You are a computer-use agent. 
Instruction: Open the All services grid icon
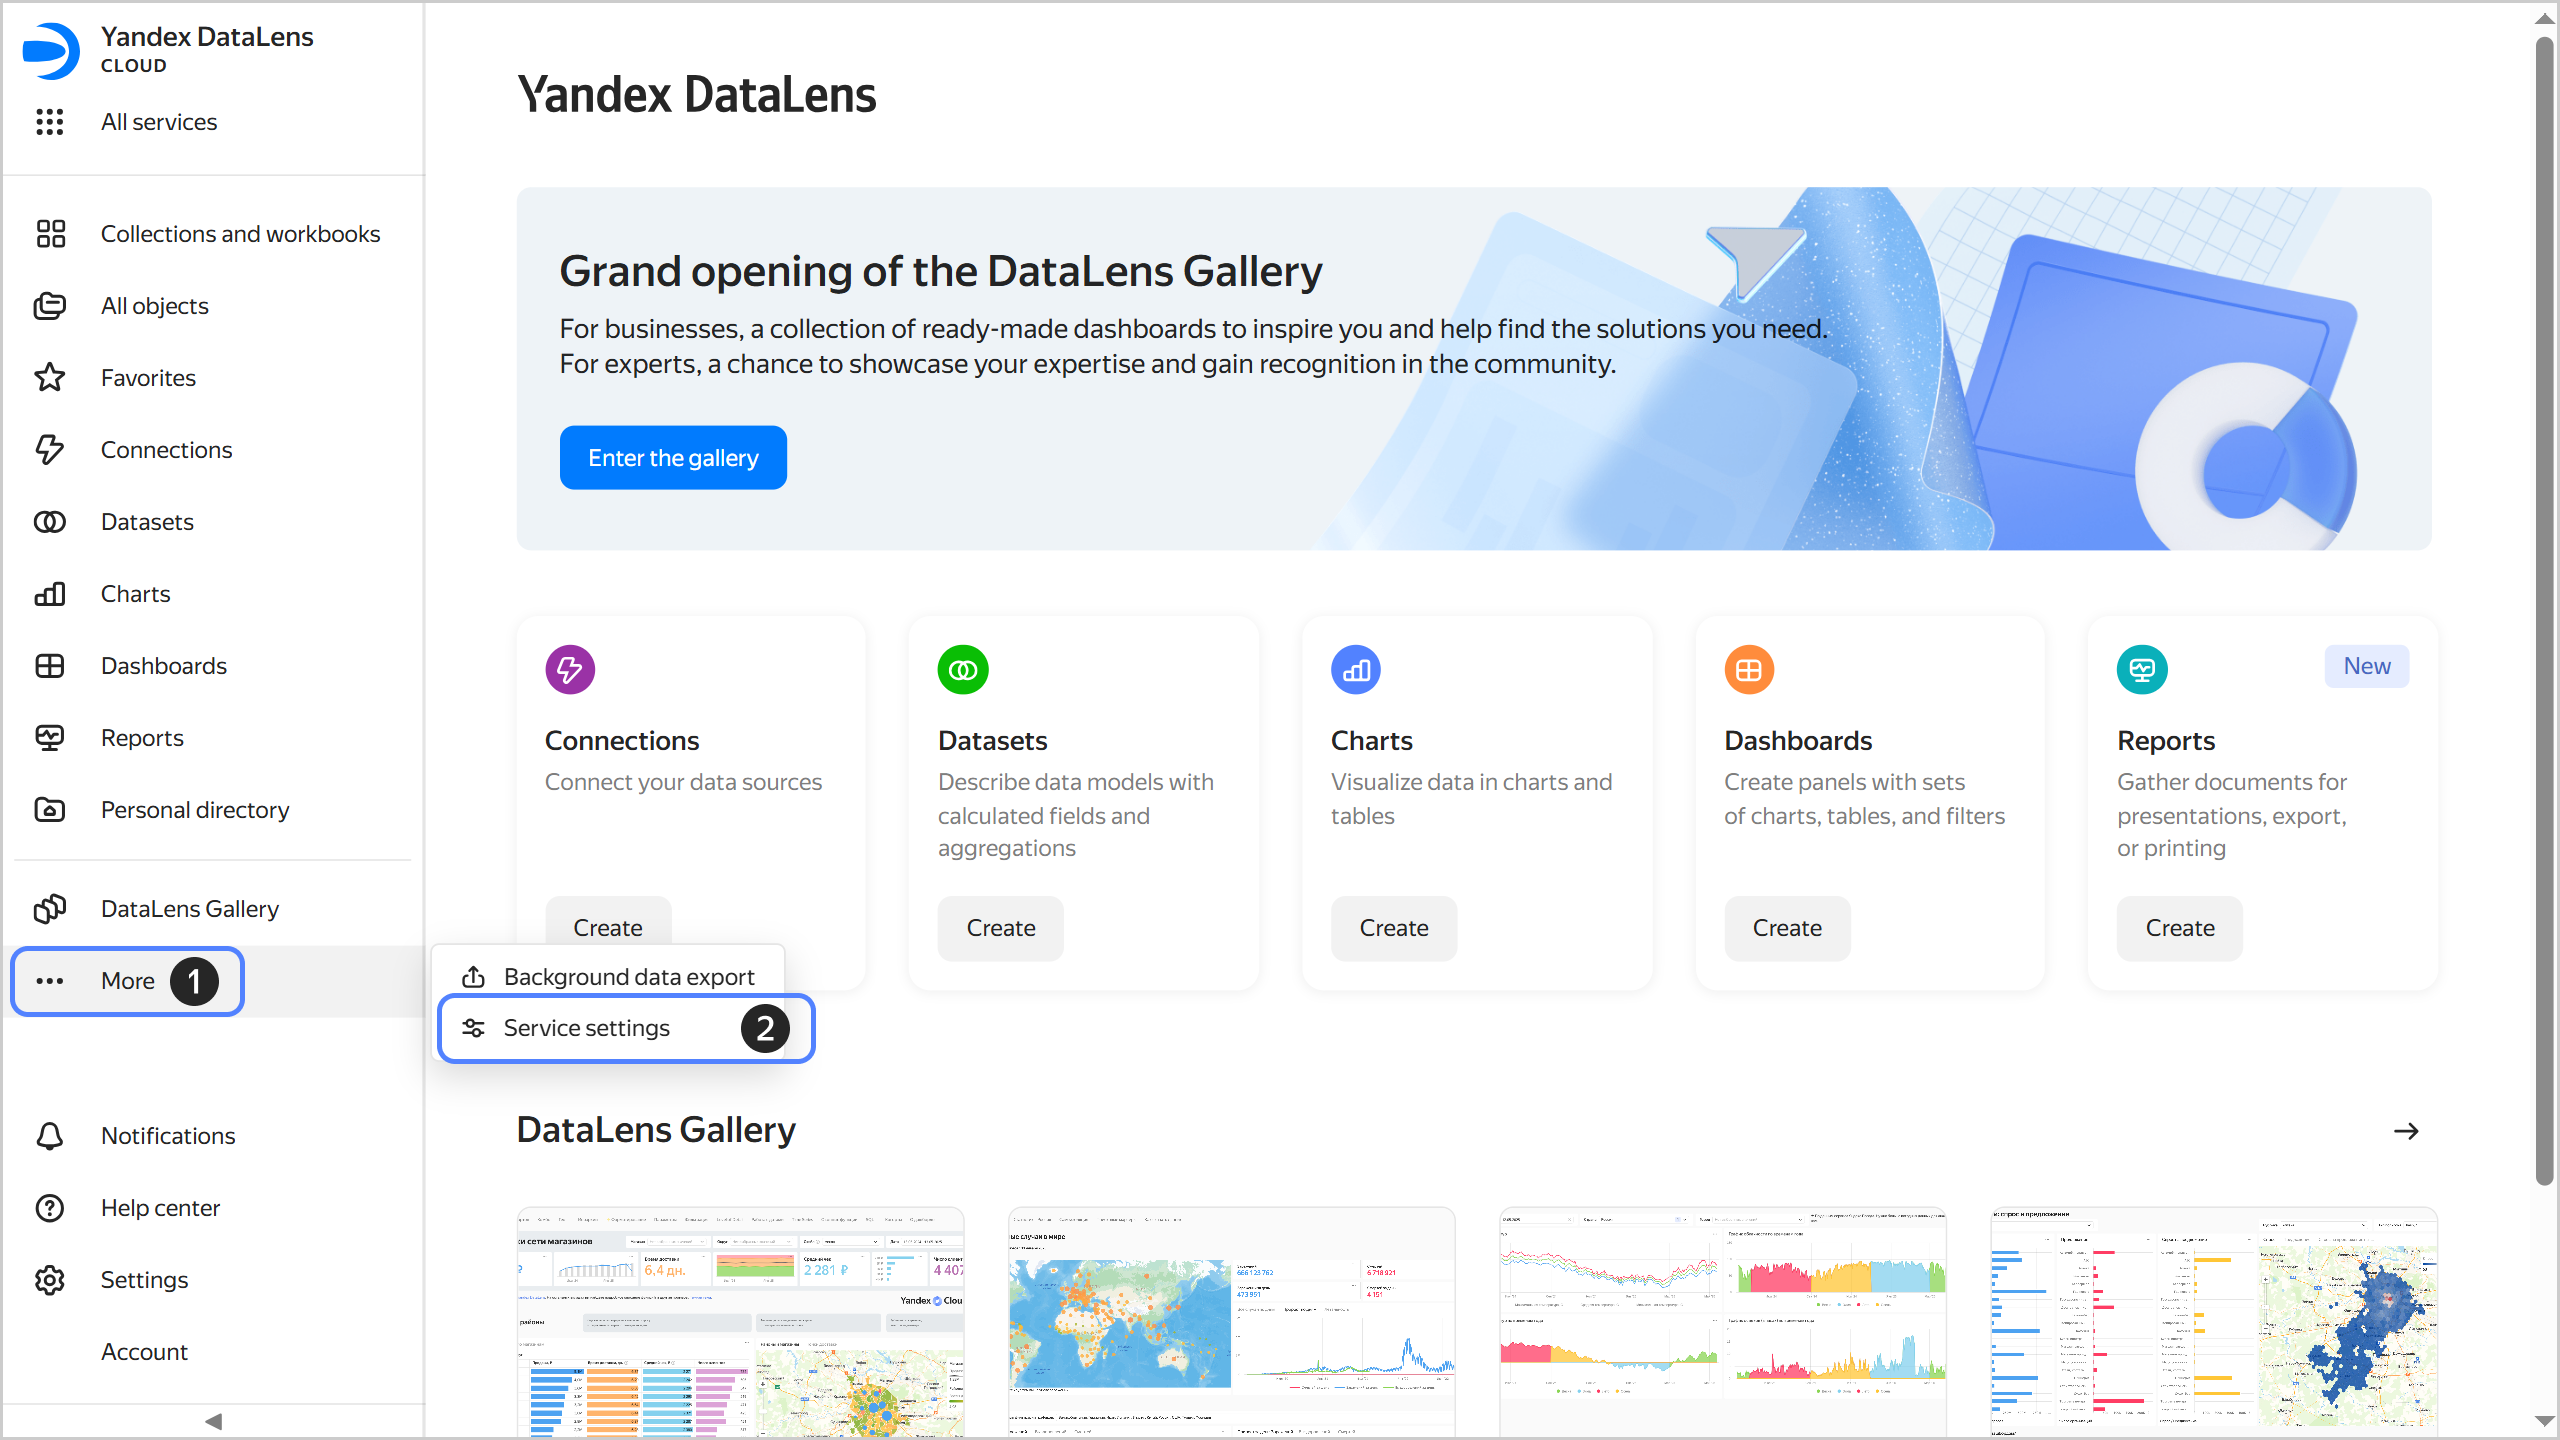(50, 122)
